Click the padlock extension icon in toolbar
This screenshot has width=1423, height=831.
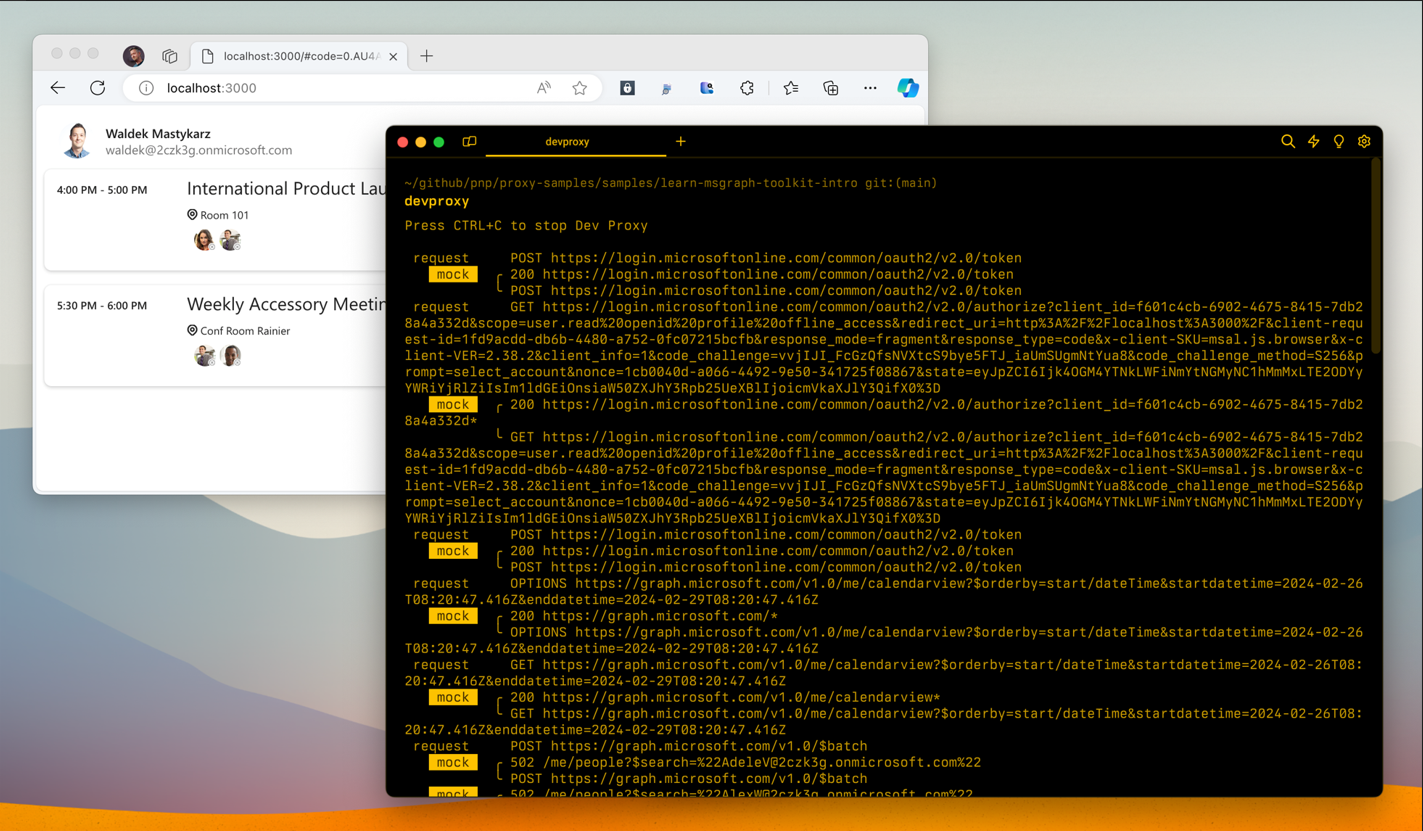(627, 88)
